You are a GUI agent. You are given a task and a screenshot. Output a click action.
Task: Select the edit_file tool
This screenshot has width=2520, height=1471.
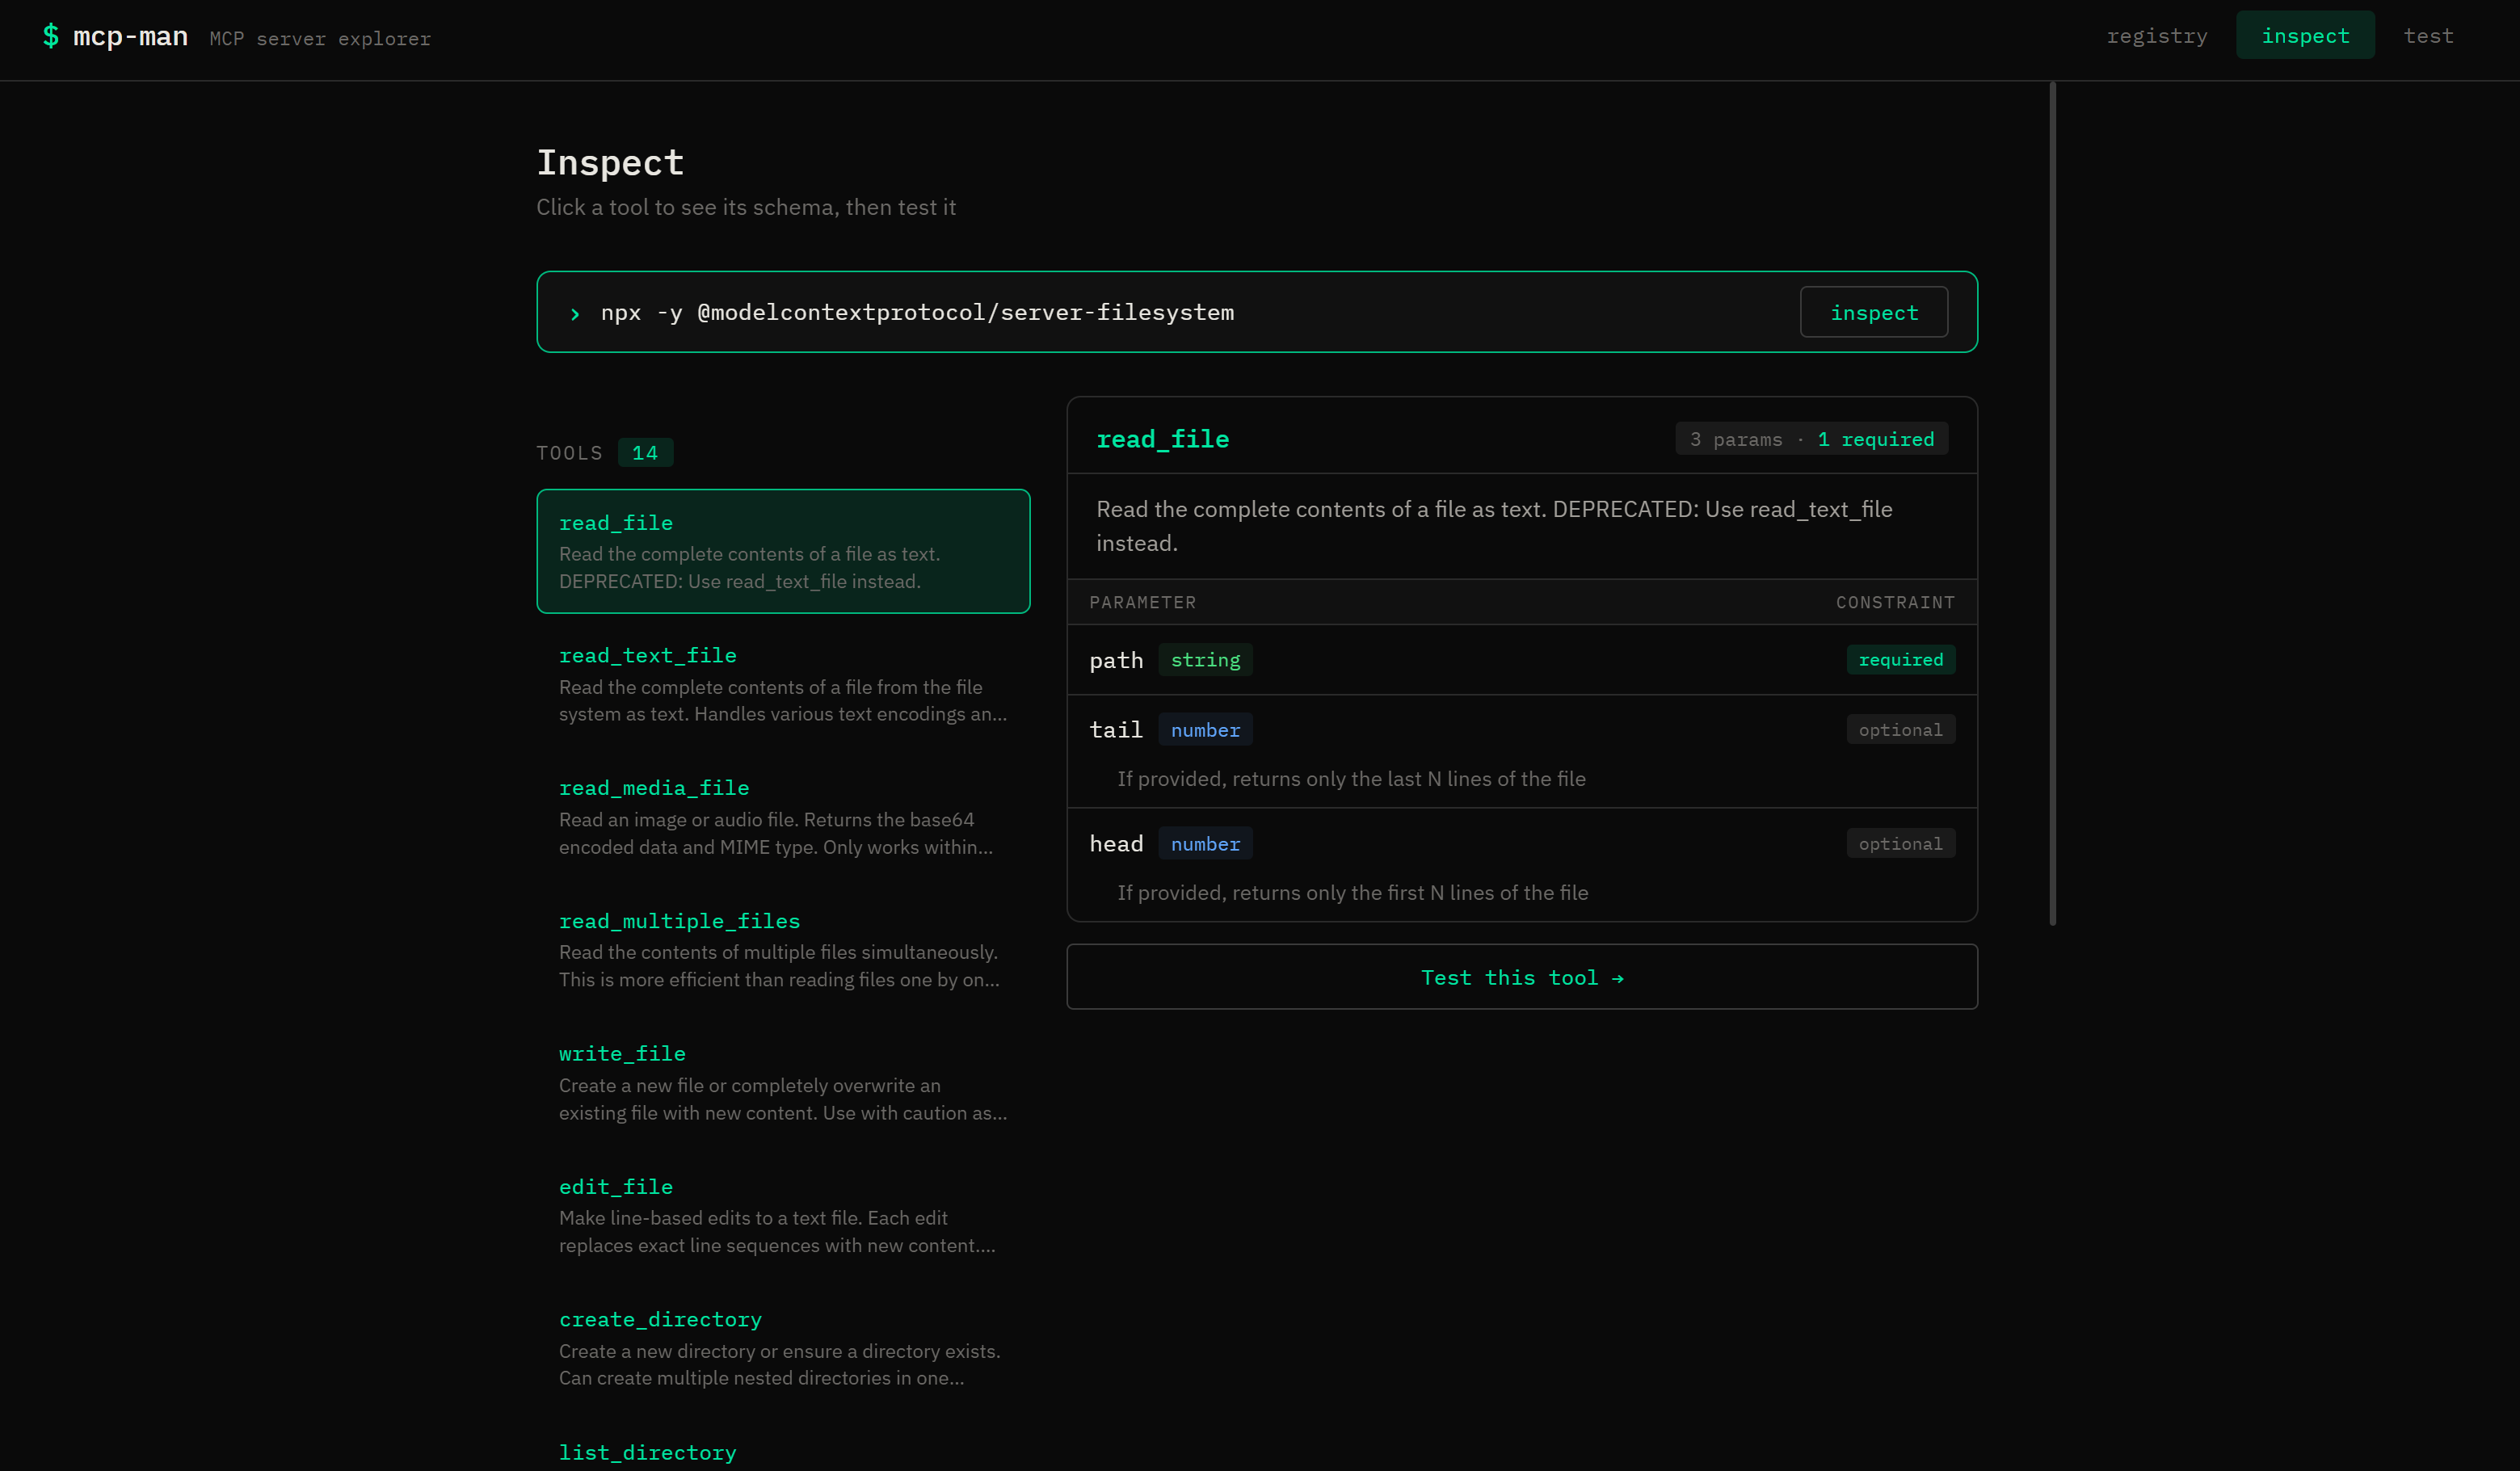(x=783, y=1216)
